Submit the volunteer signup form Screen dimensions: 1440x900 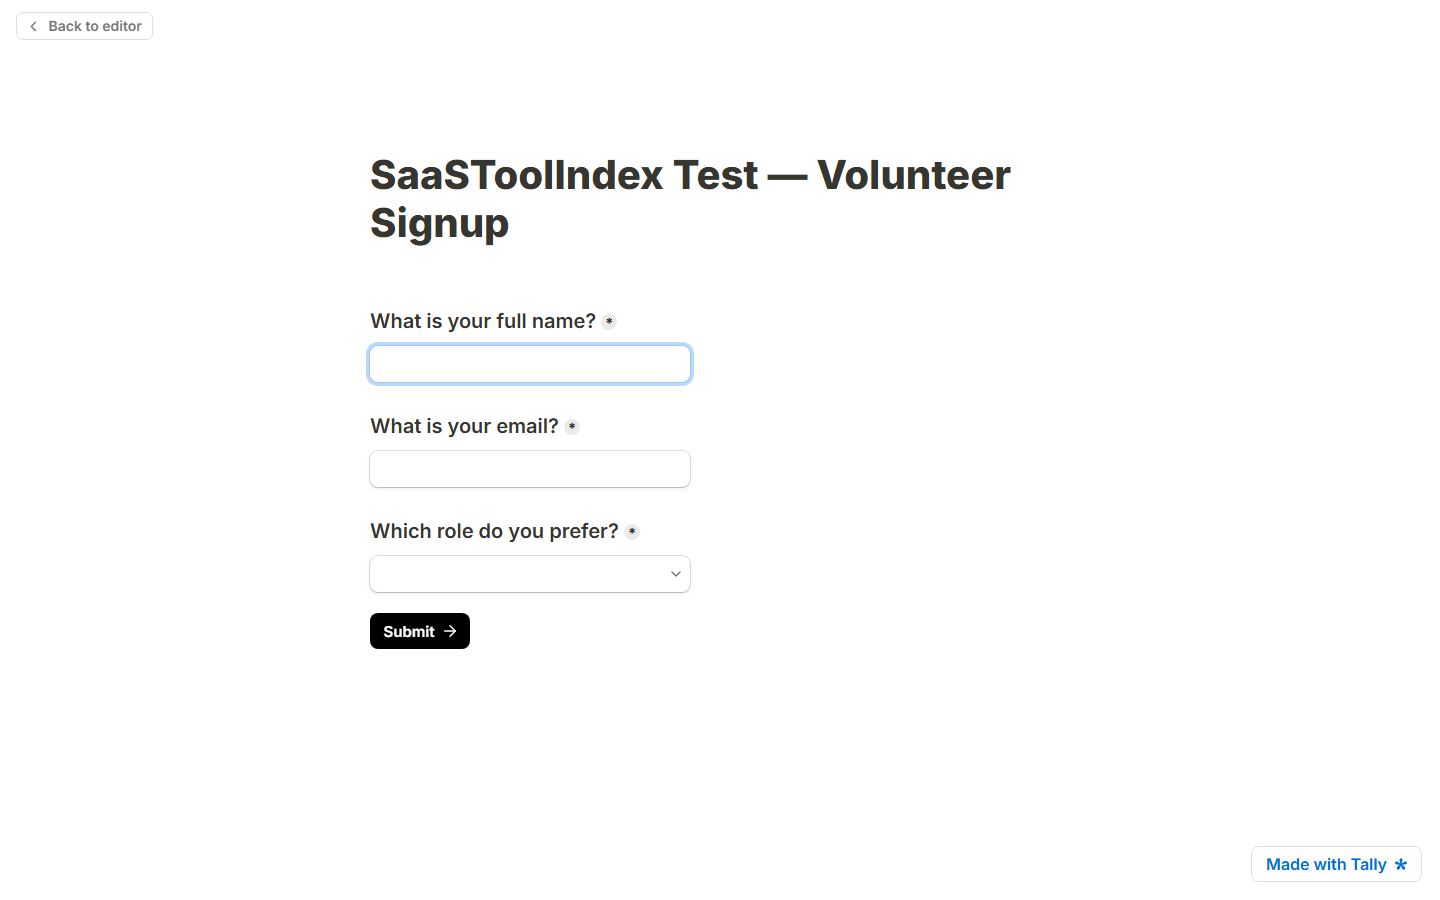coord(420,631)
